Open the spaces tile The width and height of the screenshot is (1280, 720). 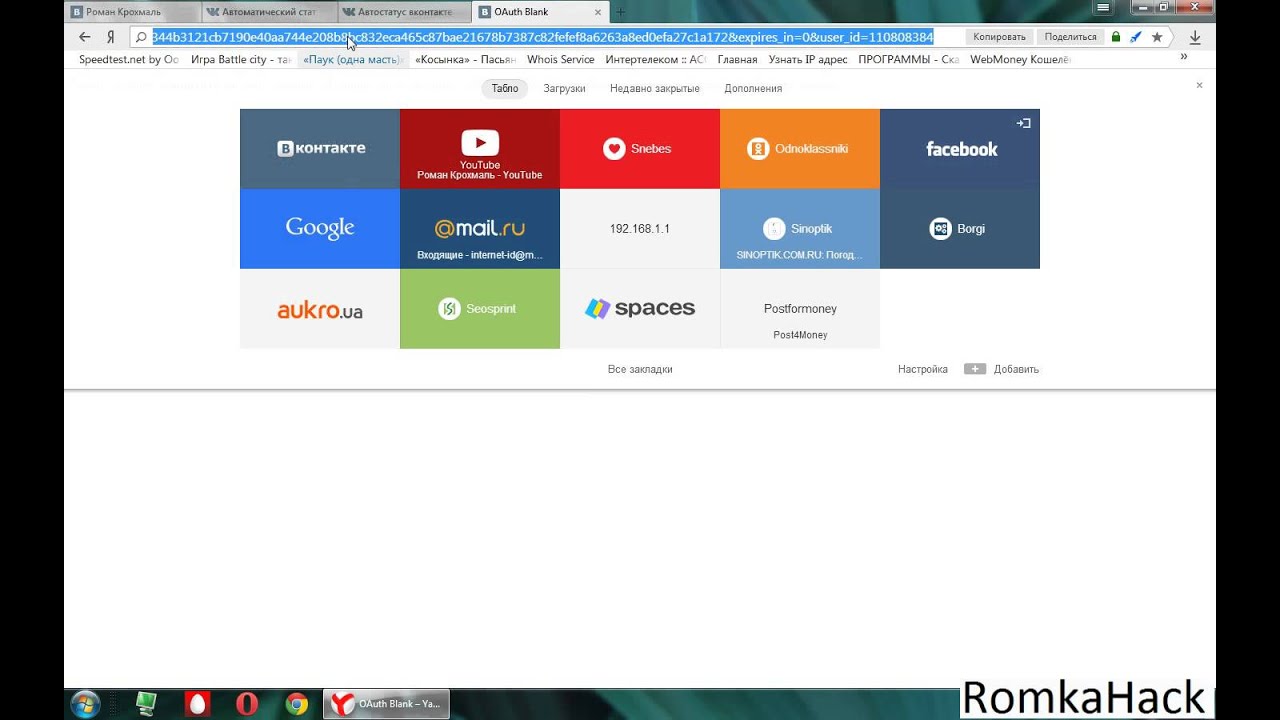click(x=640, y=309)
